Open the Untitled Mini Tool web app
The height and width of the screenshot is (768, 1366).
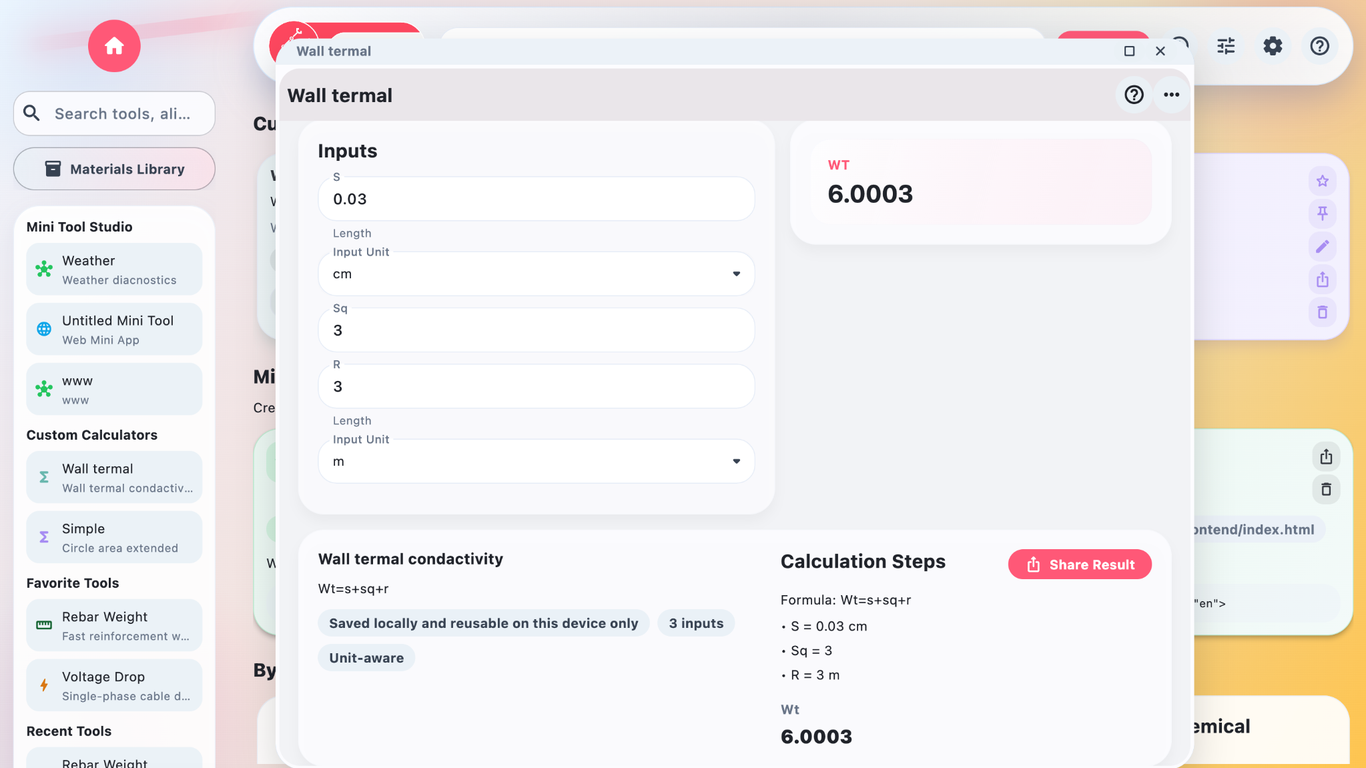[x=113, y=328]
